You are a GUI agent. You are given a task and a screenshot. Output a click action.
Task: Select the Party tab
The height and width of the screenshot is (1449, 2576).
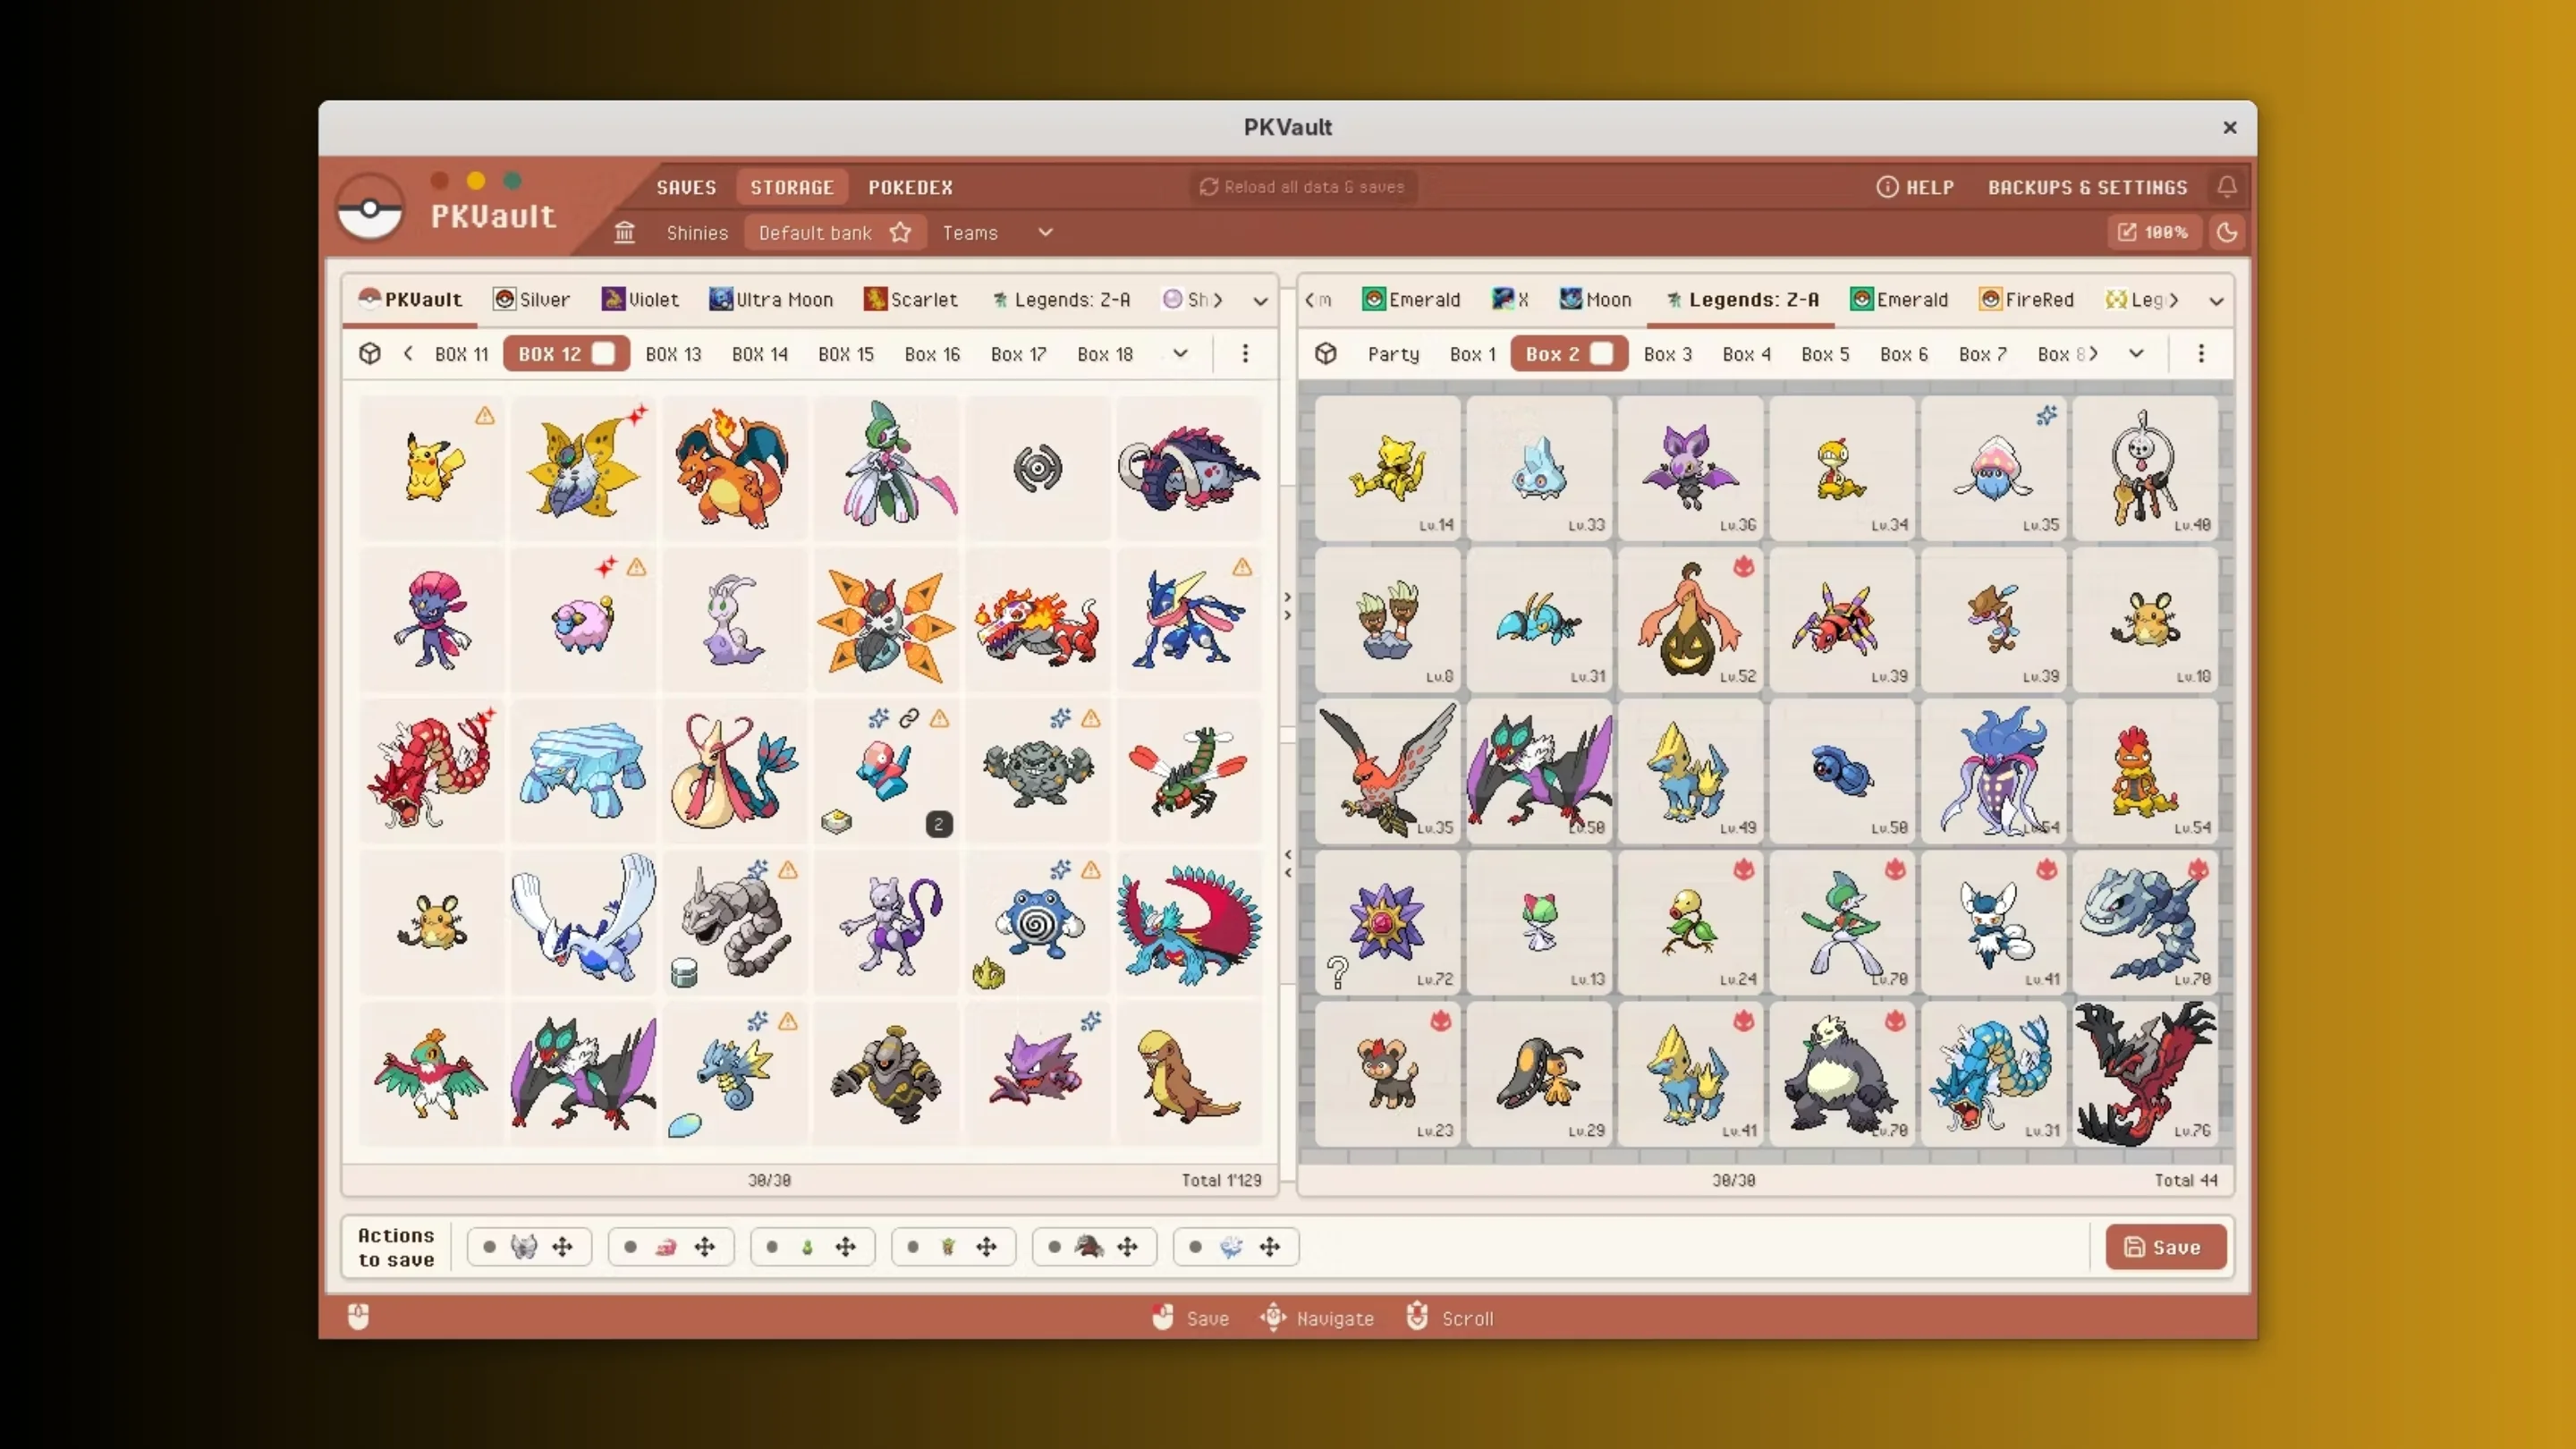click(x=1393, y=353)
